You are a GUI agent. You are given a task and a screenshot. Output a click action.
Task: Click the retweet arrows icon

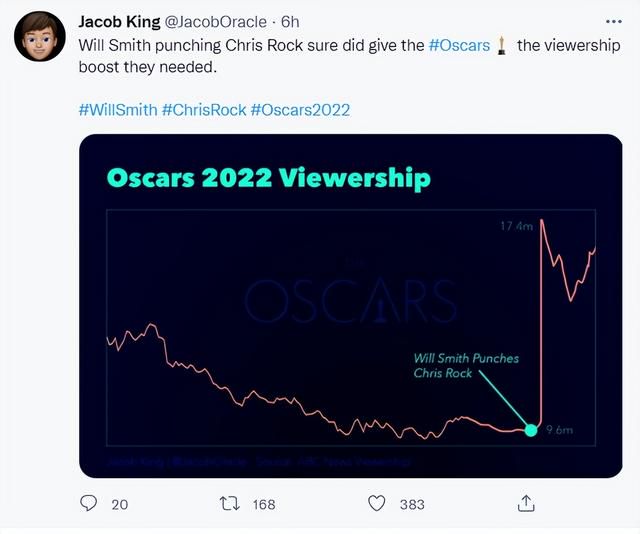230,504
